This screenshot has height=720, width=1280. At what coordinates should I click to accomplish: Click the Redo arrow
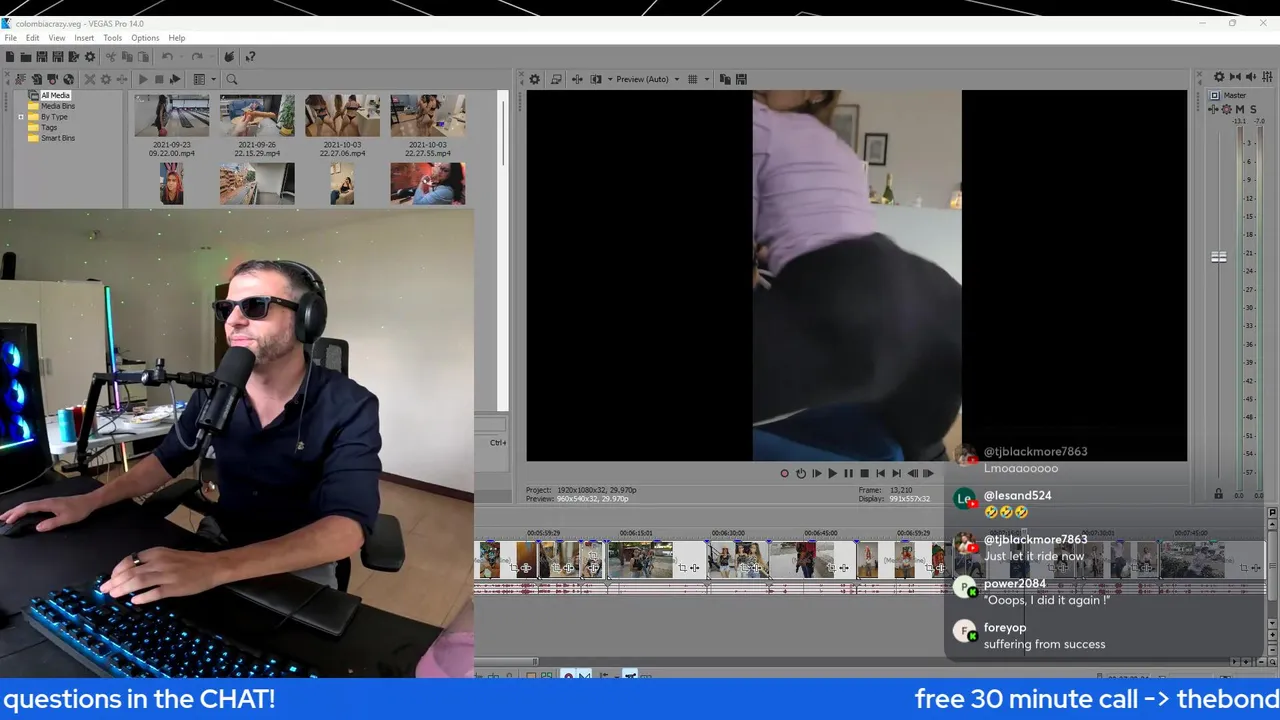pyautogui.click(x=197, y=57)
